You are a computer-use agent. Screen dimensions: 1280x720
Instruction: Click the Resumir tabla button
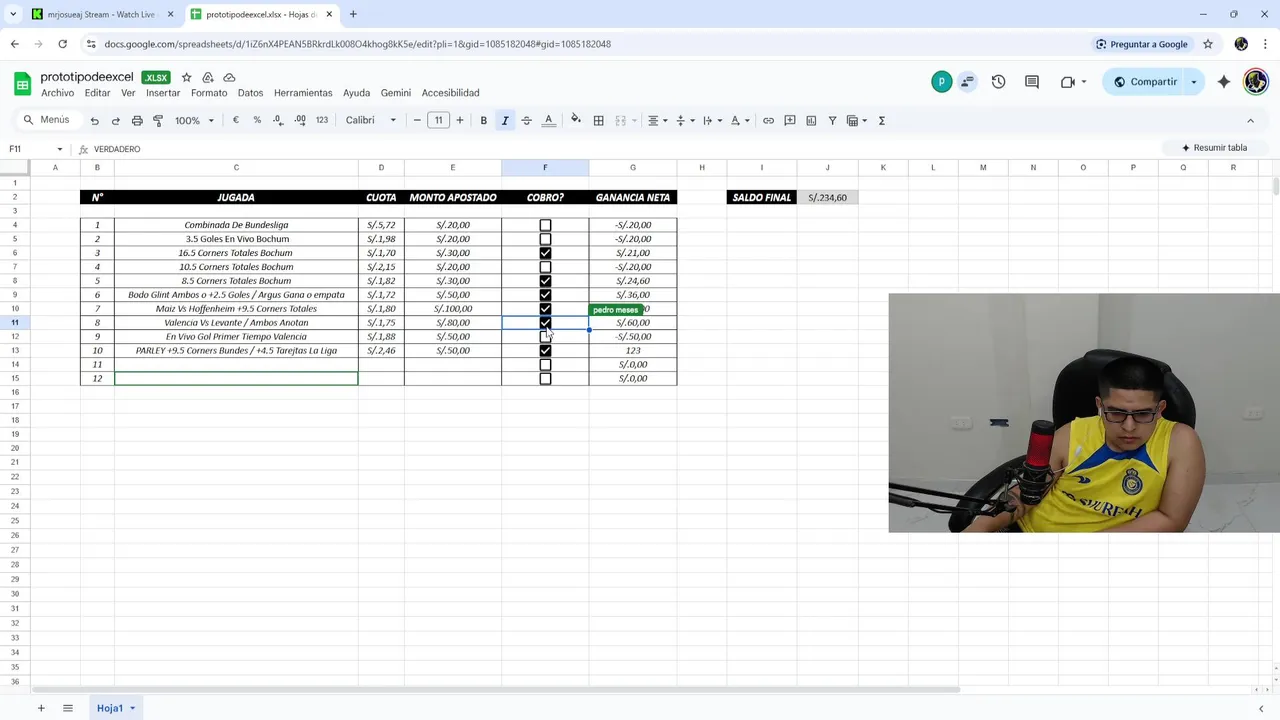(x=1214, y=148)
